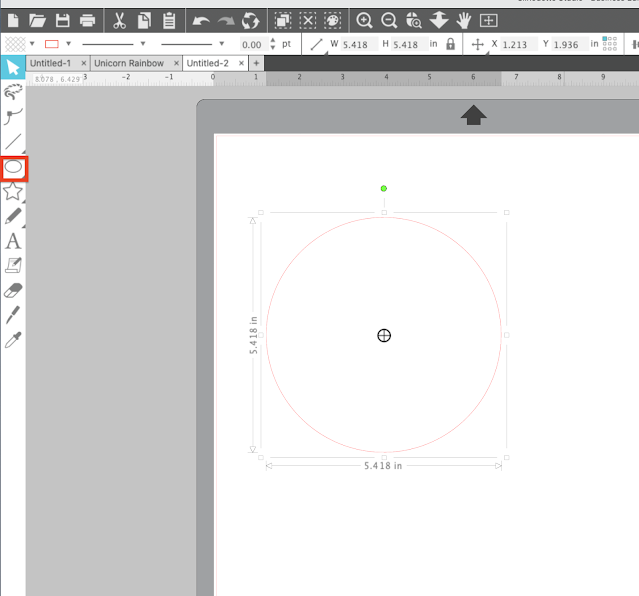
Task: Click the line thickness stepper arrows
Action: (x=273, y=44)
